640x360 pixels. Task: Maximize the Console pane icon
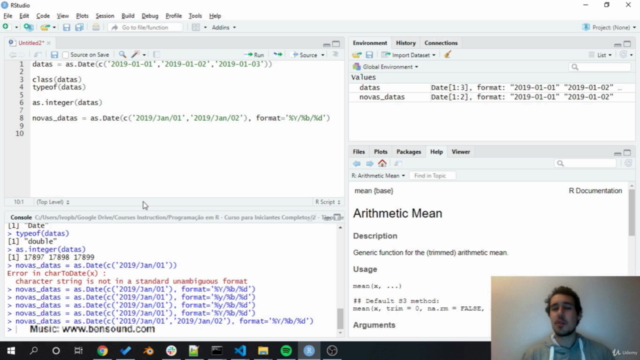click(x=337, y=217)
